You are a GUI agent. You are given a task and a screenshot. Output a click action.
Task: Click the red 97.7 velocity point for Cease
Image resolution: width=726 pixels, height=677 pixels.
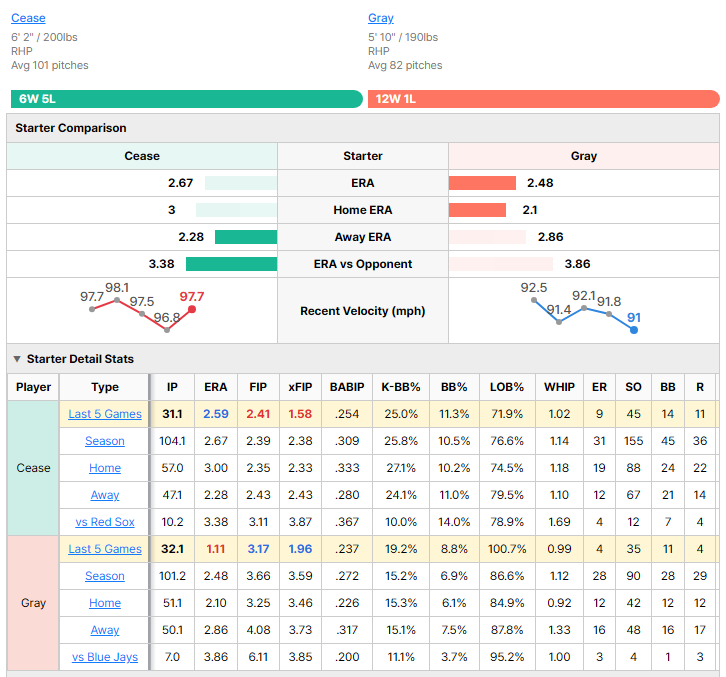click(192, 309)
